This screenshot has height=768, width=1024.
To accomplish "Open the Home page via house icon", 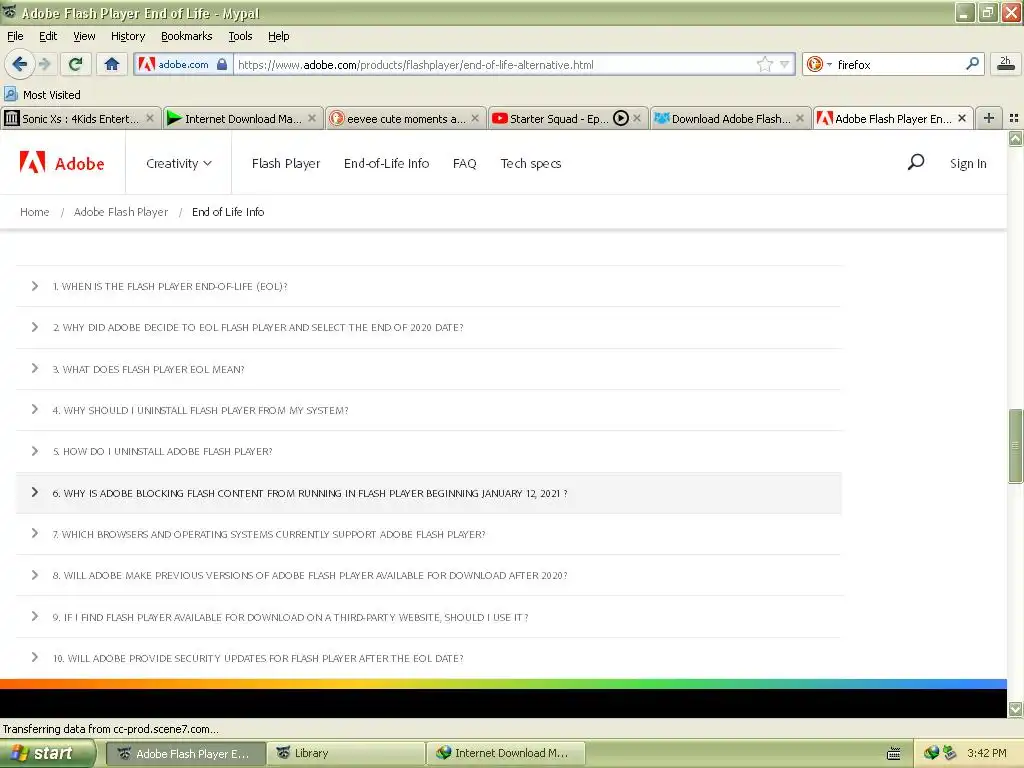I will pos(112,64).
